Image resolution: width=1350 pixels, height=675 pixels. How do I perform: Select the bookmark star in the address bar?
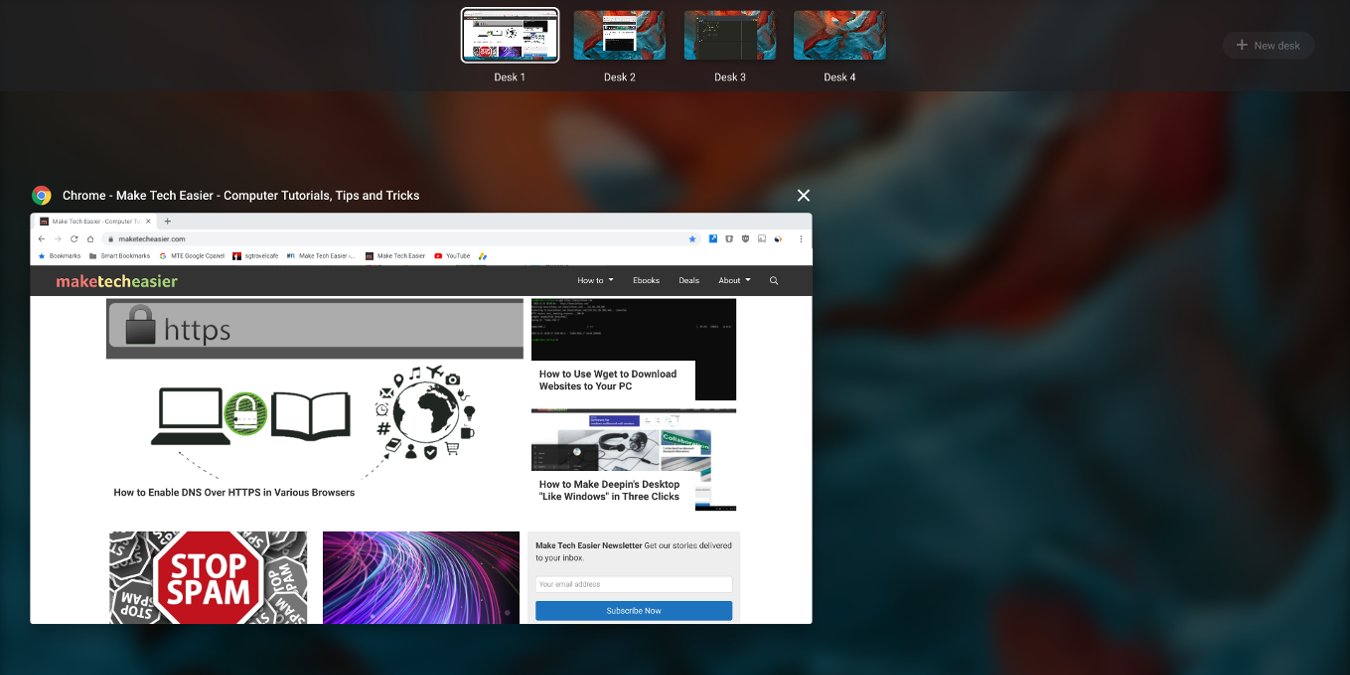click(x=691, y=238)
